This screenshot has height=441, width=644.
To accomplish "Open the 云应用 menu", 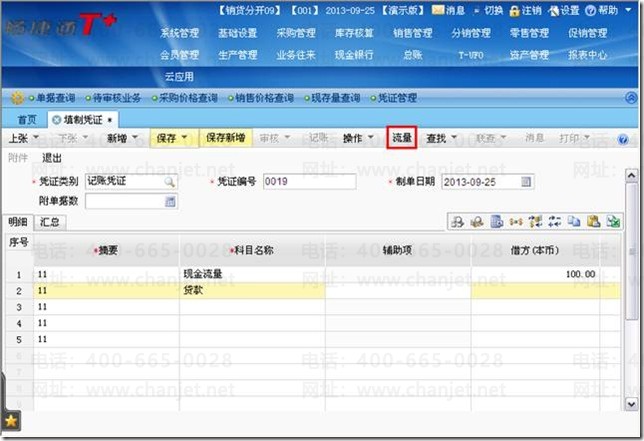I will tap(179, 77).
